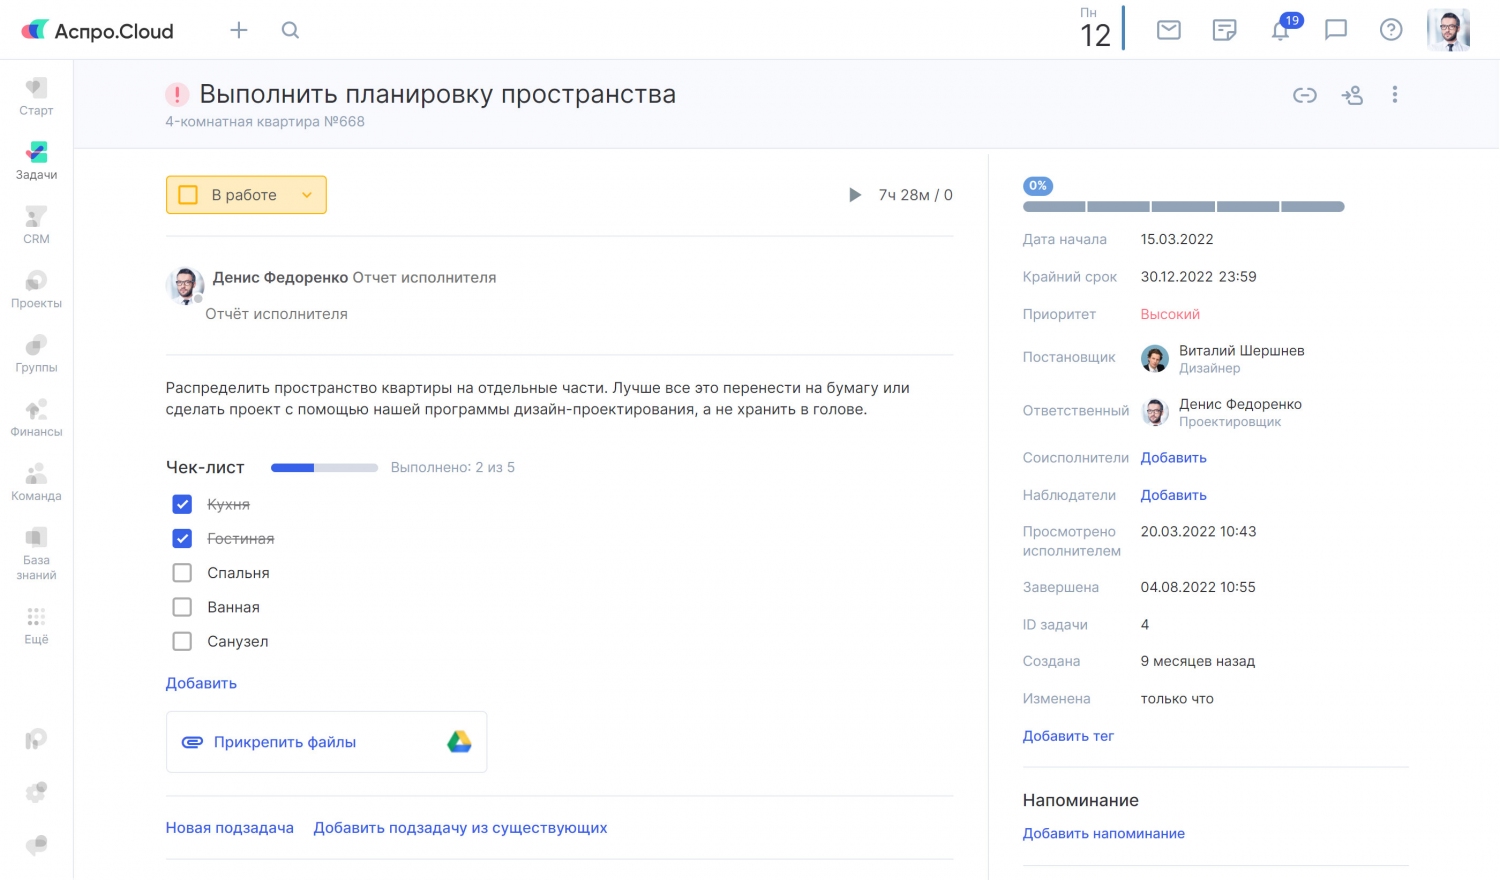This screenshot has height=880, width=1500.
Task: Copy task link via chain icon
Action: [1304, 95]
